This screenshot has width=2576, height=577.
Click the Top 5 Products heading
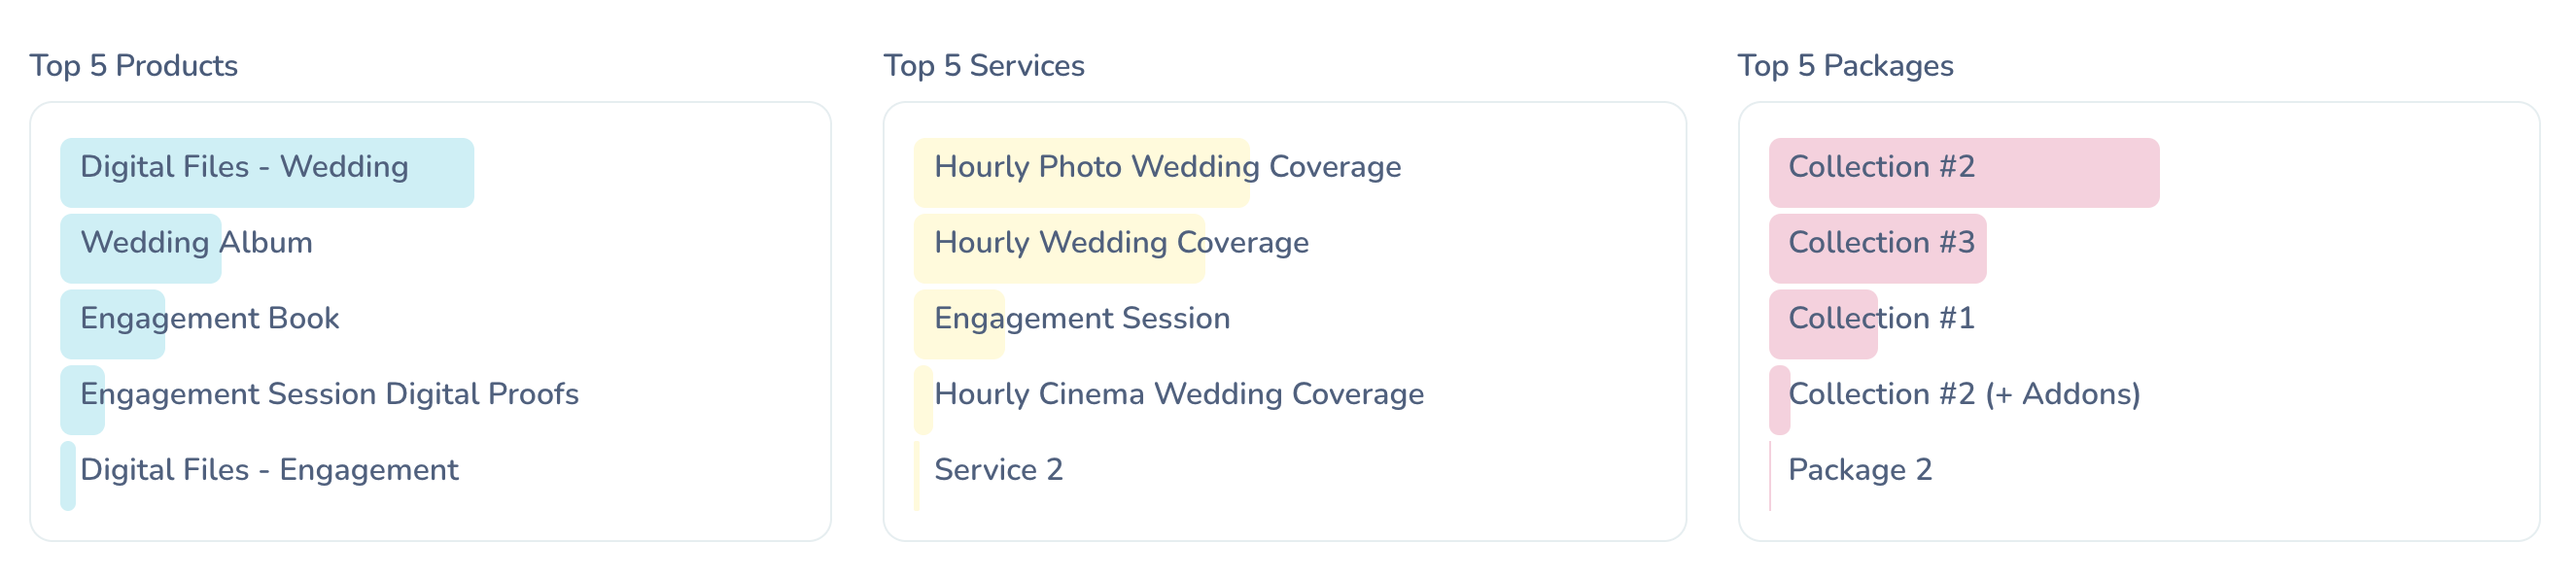[x=134, y=66]
